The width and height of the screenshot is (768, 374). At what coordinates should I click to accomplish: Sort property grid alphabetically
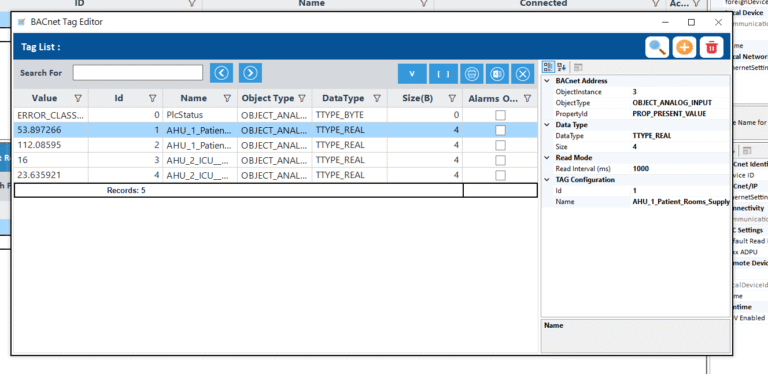pos(562,67)
